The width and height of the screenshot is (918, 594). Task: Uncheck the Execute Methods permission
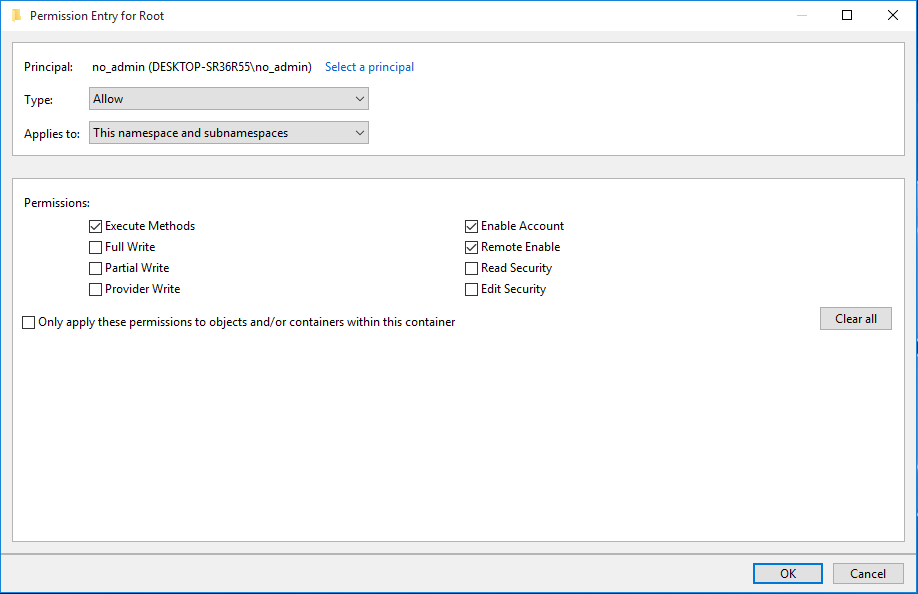pos(95,226)
